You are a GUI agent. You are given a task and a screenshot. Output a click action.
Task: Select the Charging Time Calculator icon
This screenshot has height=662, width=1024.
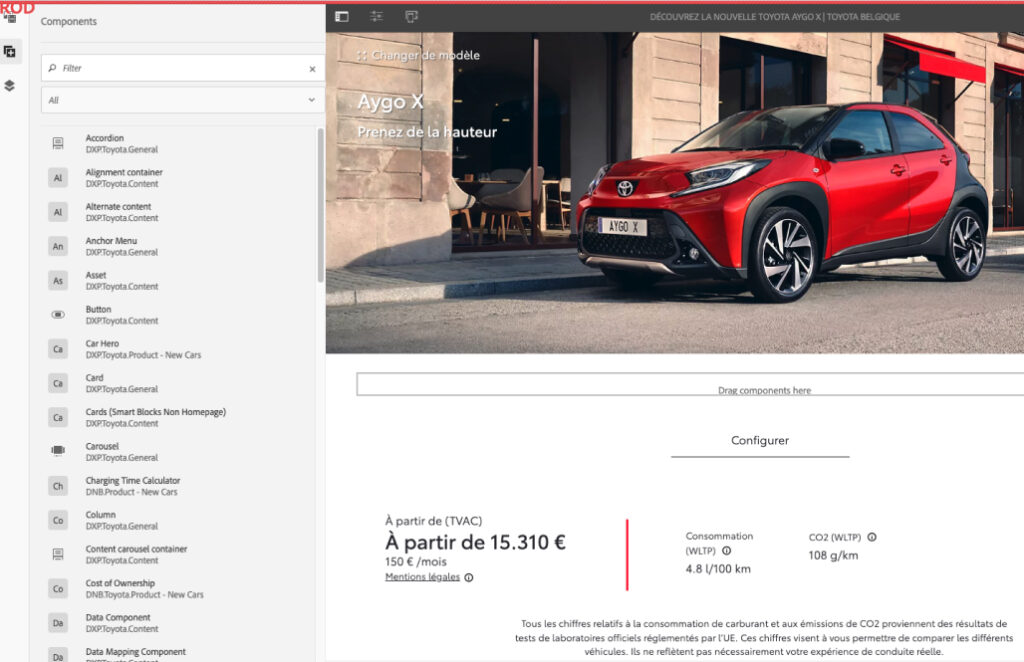pyautogui.click(x=58, y=486)
